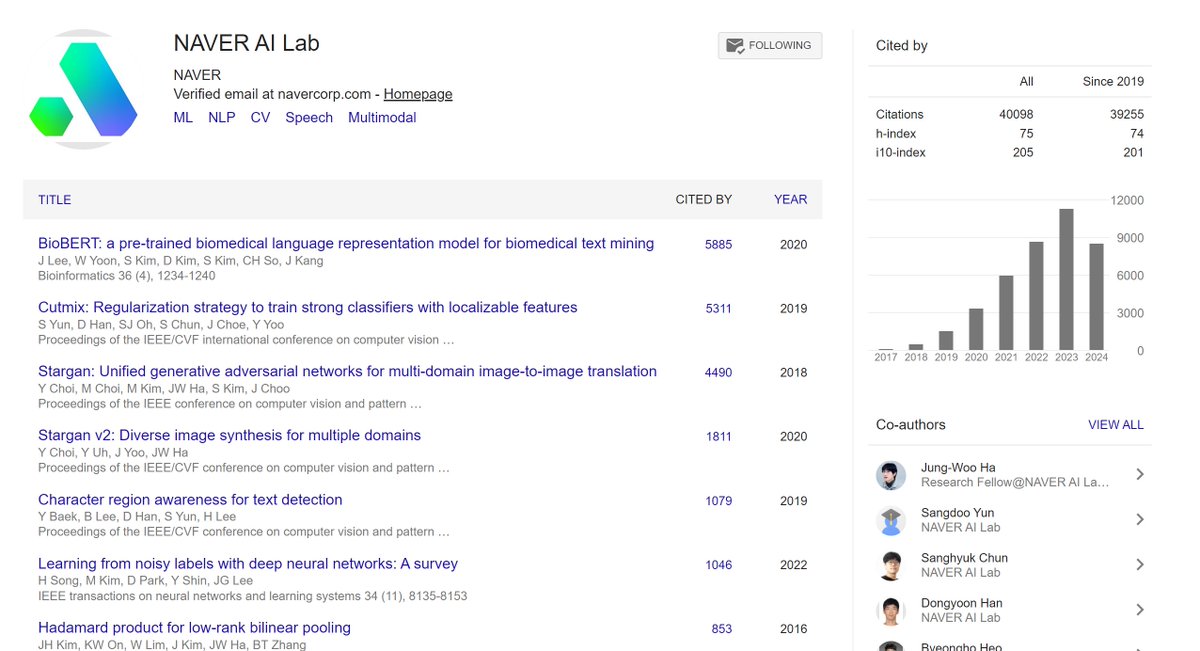1200x651 pixels.
Task: Click the CITED BY column header
Action: pyautogui.click(x=704, y=200)
